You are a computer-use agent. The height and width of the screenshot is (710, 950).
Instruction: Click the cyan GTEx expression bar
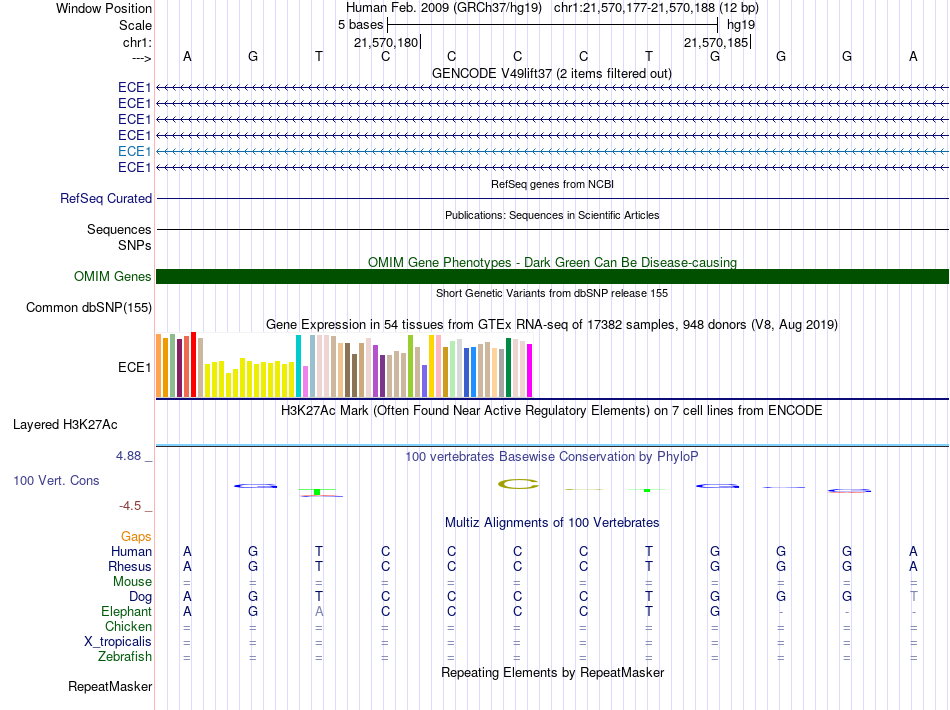pos(299,366)
